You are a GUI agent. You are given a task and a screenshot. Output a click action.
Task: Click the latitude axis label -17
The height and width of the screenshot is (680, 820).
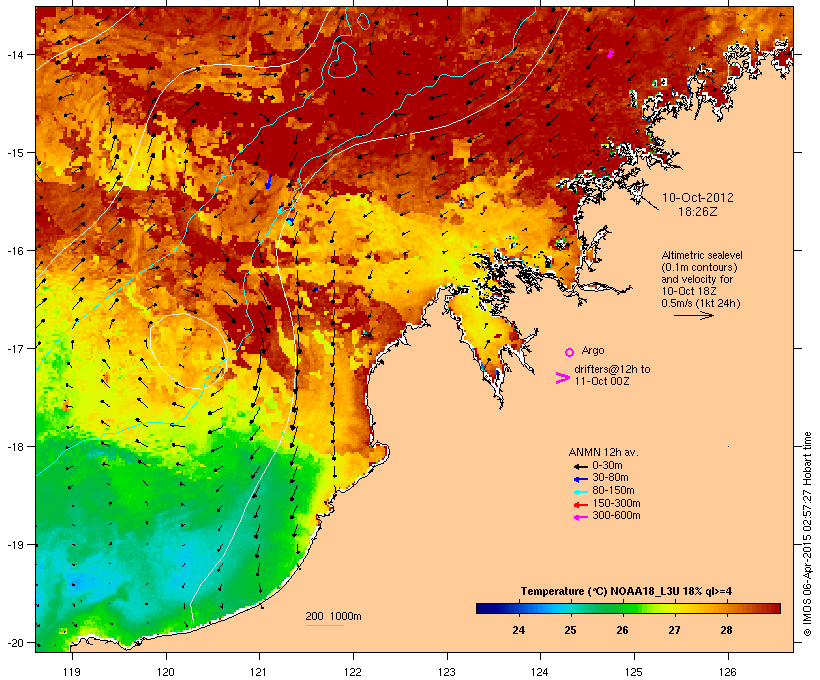pos(14,348)
